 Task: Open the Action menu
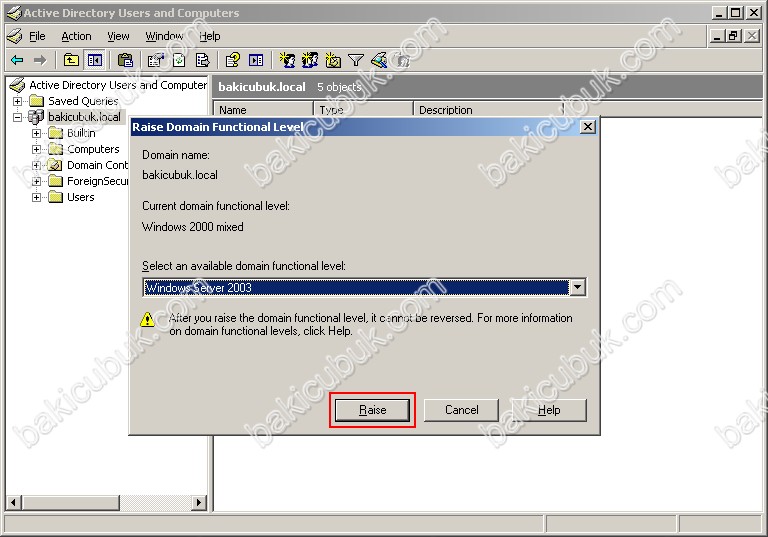coord(76,36)
